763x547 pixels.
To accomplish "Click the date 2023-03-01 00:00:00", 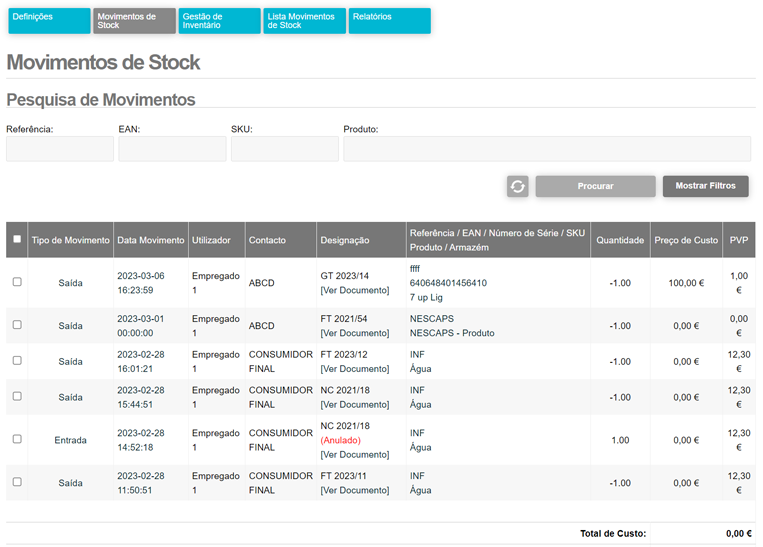I will click(x=141, y=326).
